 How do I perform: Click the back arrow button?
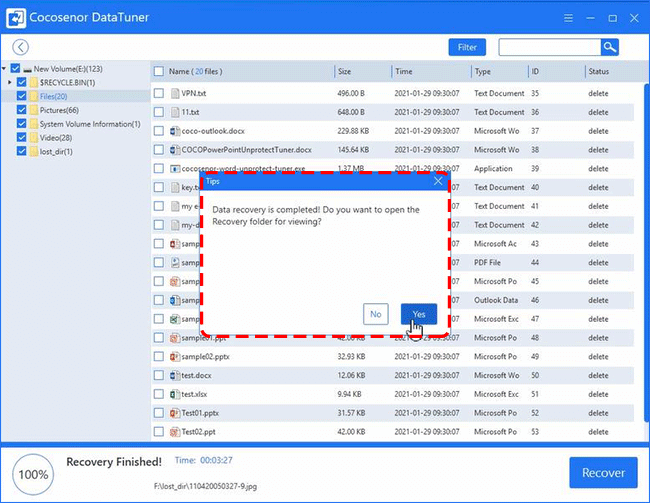(x=20, y=47)
